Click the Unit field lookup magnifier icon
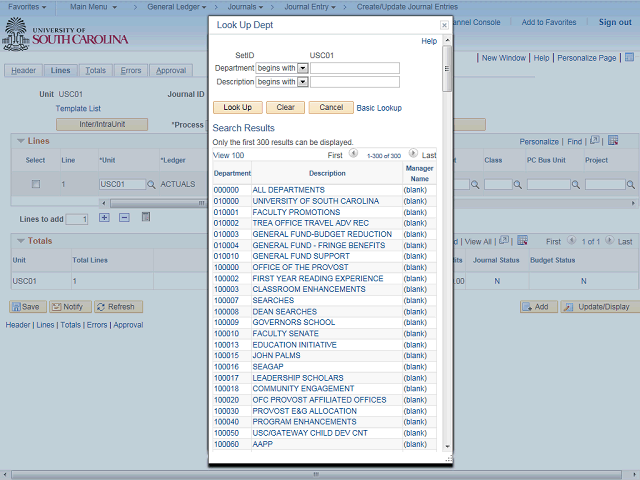 pos(151,184)
